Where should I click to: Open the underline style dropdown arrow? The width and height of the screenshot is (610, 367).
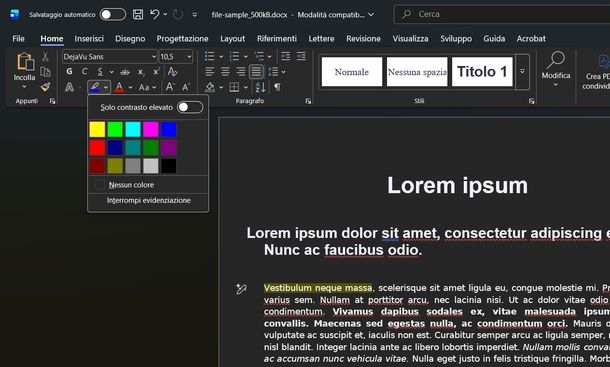point(112,72)
